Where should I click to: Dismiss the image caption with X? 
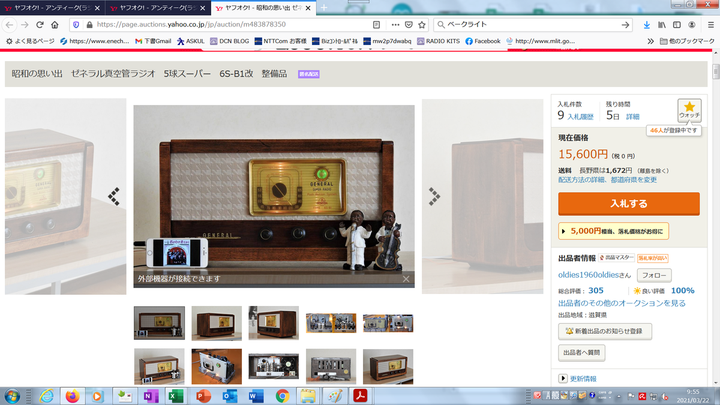405,279
